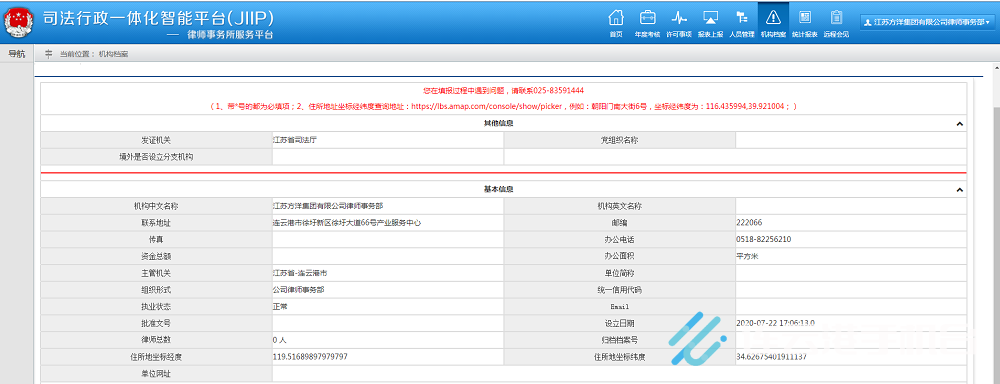This screenshot has width=1000, height=384.
Task: Collapse the 其他信息 section
Action: [959, 124]
